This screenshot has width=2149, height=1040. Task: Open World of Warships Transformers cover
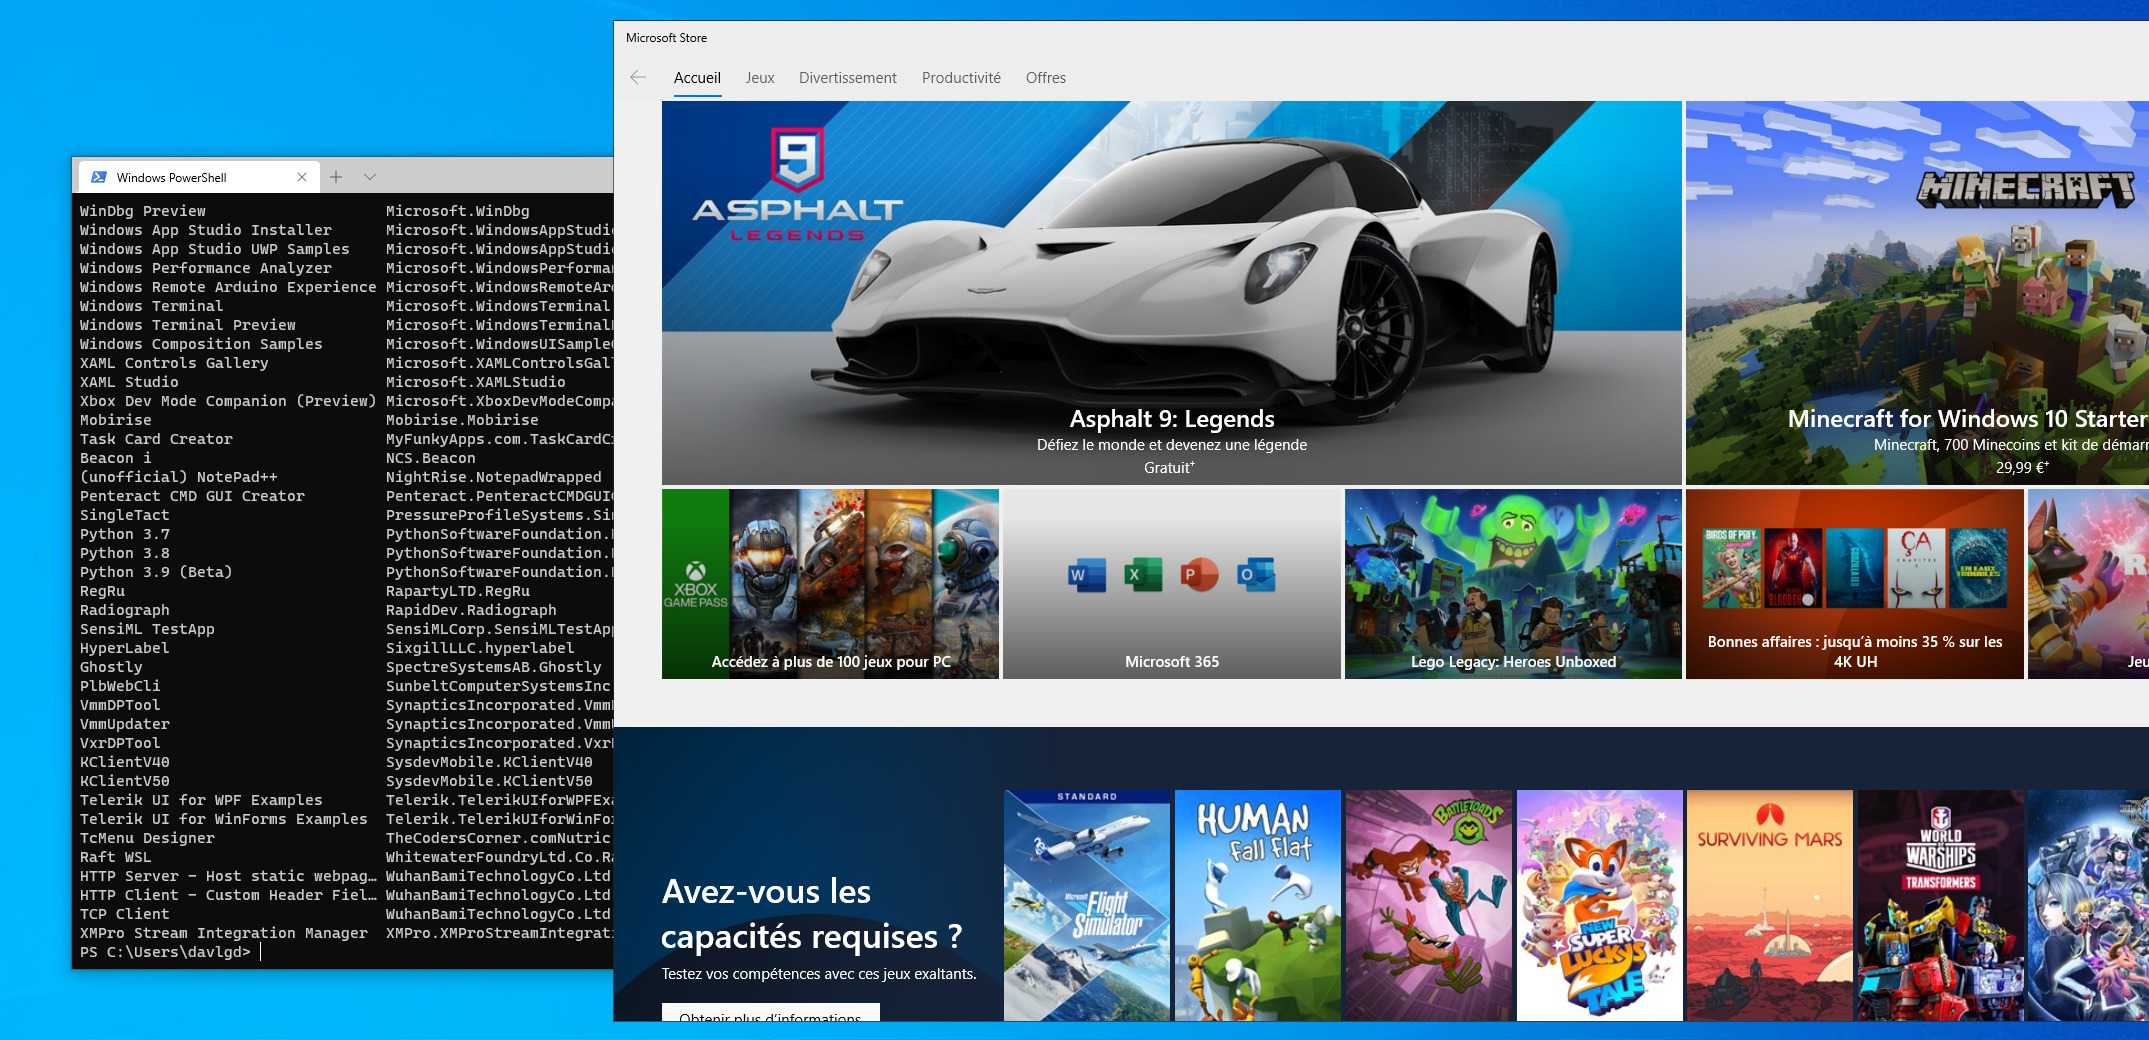[x=1941, y=905]
